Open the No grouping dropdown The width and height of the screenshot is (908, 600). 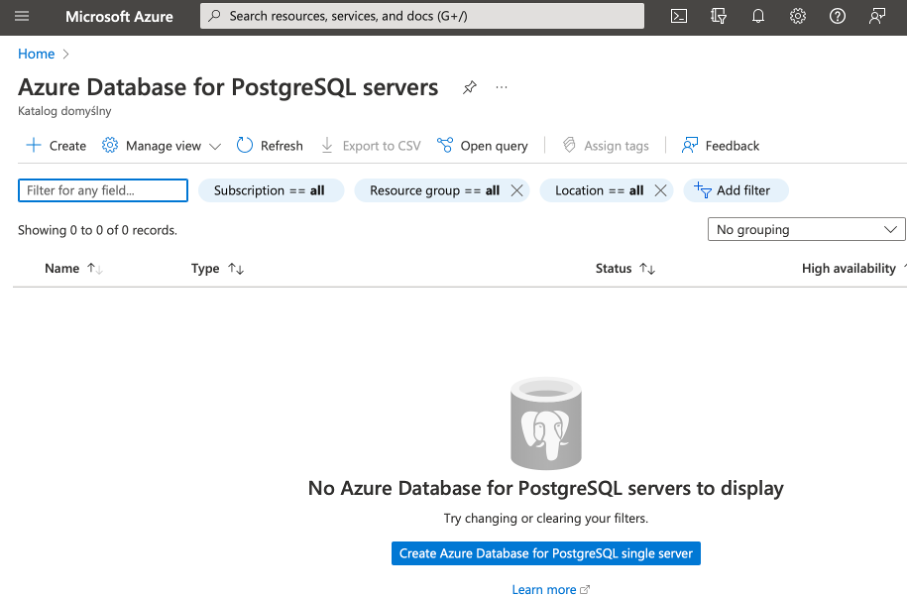coord(806,229)
